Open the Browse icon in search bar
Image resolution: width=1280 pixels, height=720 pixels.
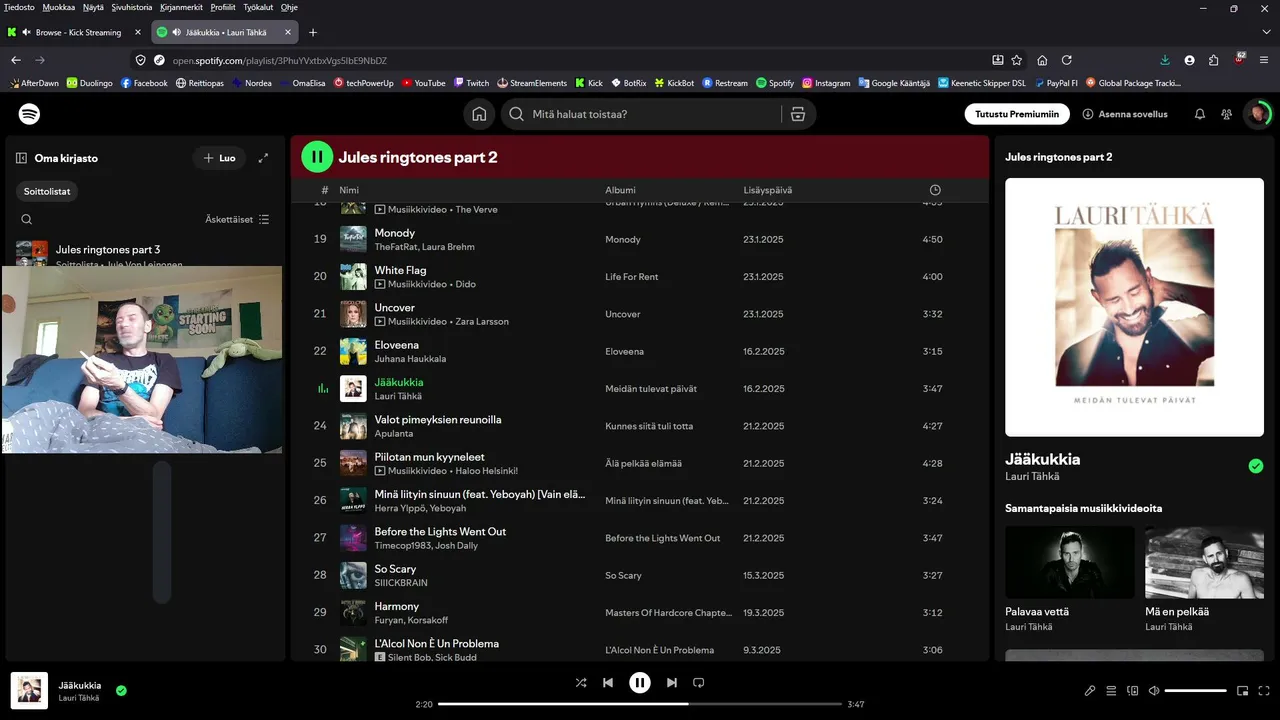point(797,114)
